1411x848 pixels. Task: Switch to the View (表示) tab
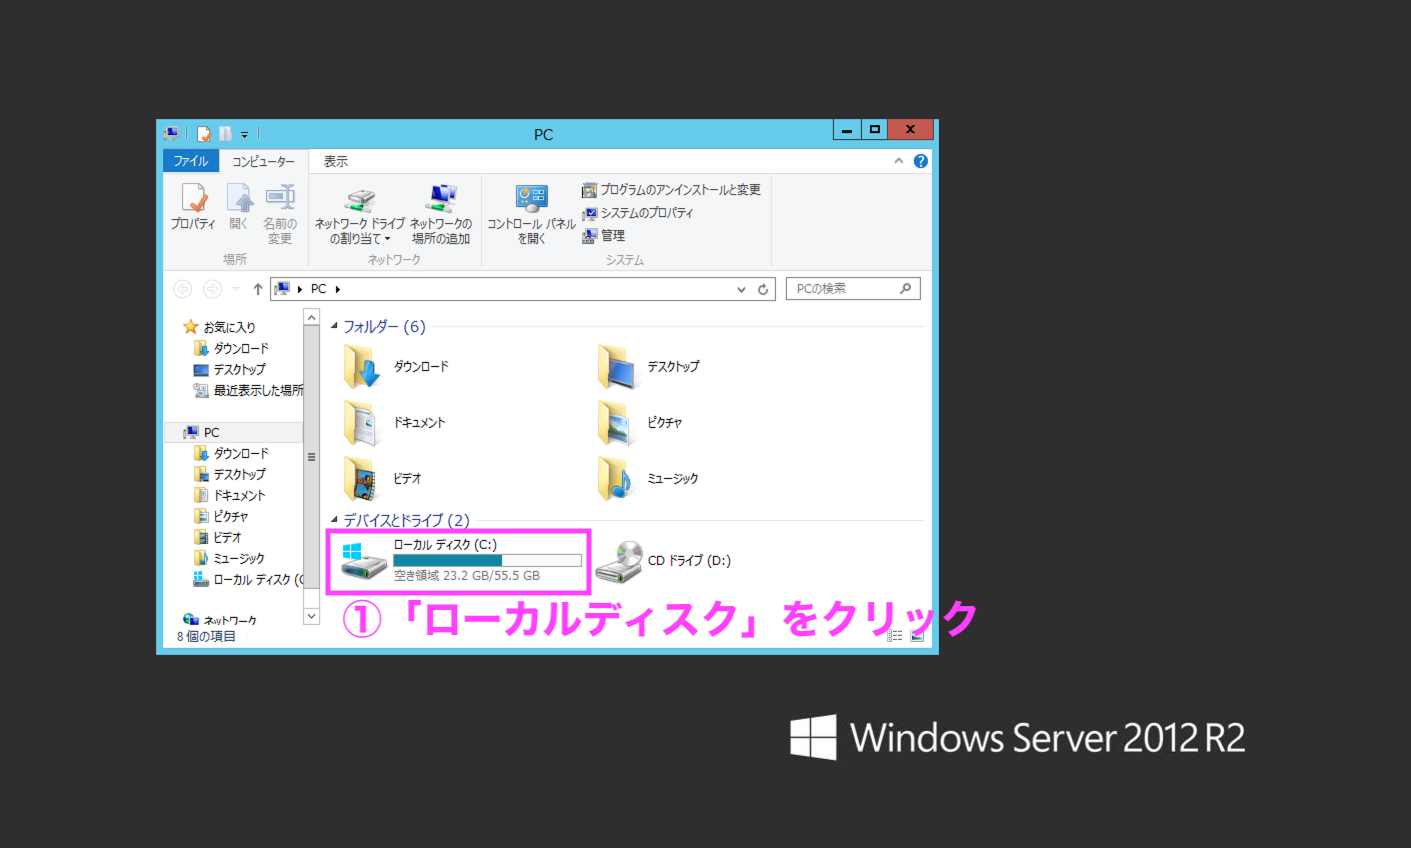coord(335,161)
